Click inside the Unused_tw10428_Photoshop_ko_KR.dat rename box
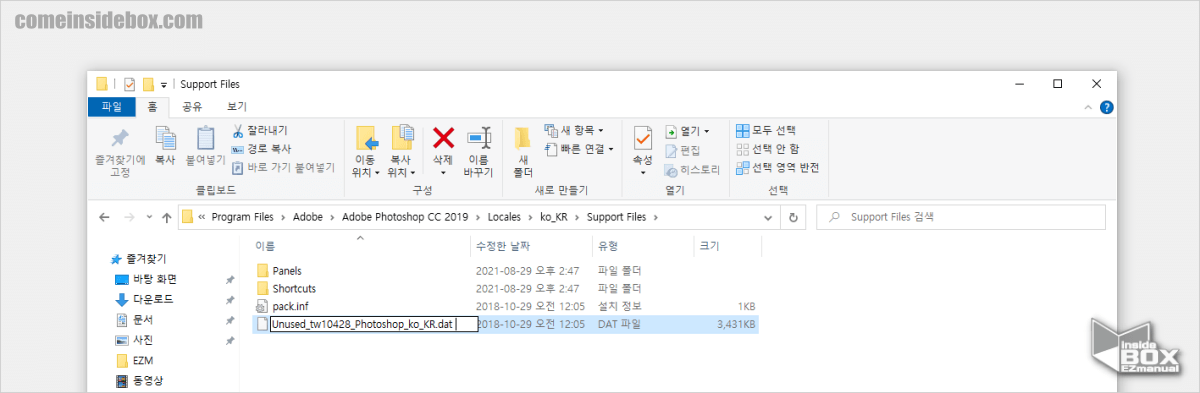 pos(374,325)
